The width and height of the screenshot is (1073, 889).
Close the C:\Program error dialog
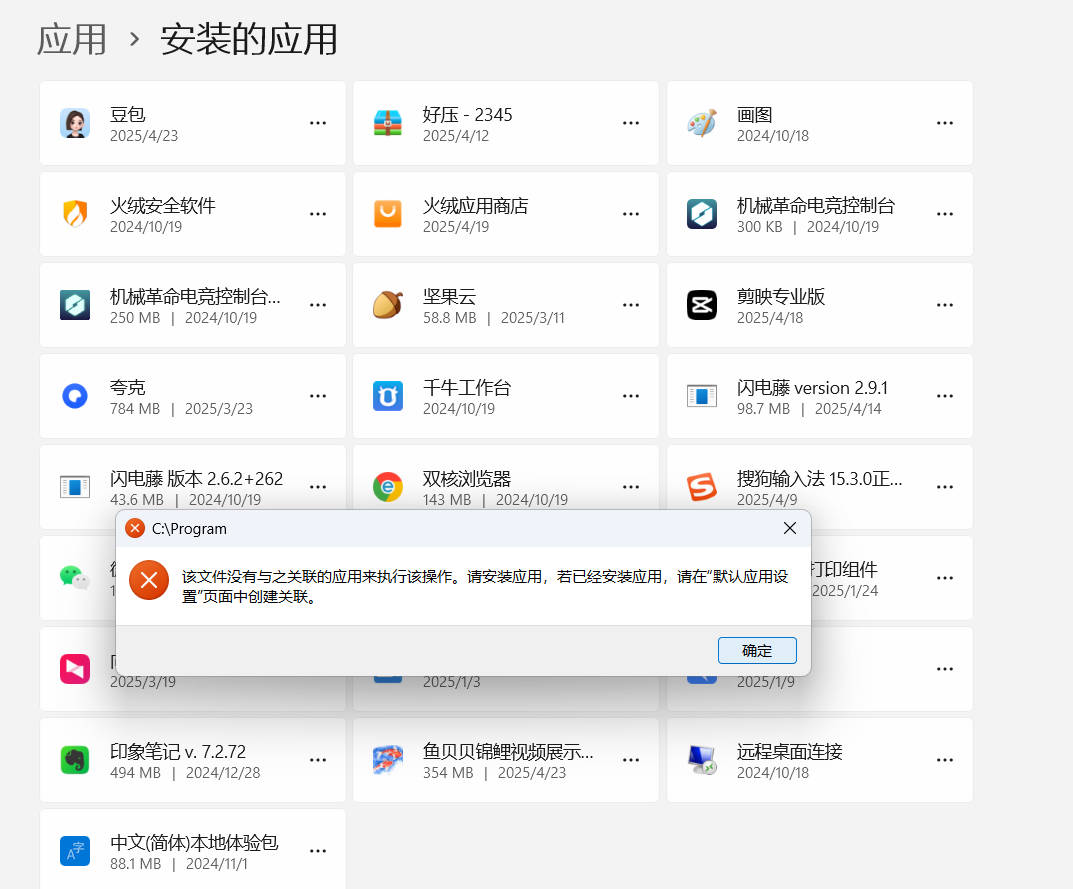[x=790, y=528]
